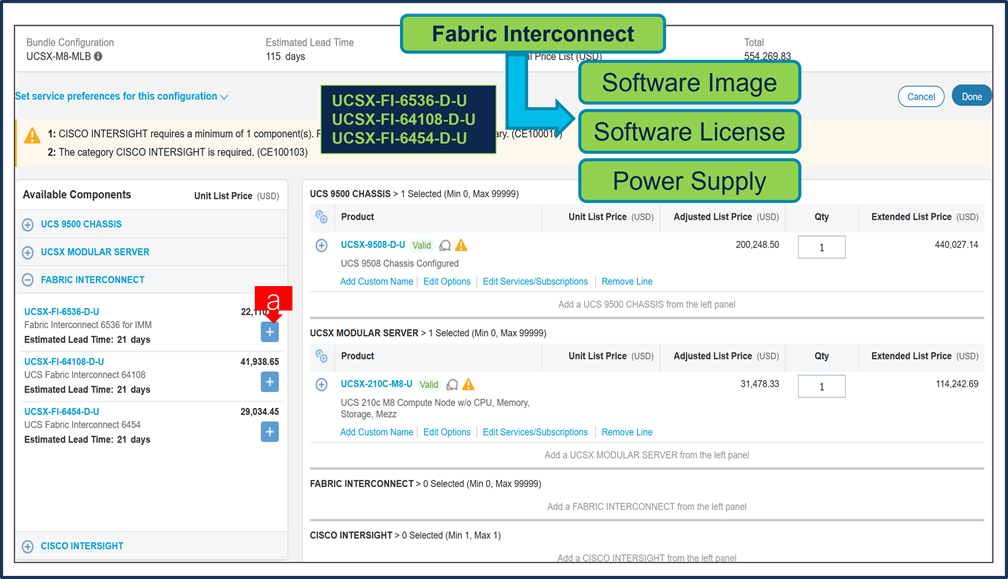Click the Valid badge next to UCSX-9508-D-U

click(422, 245)
